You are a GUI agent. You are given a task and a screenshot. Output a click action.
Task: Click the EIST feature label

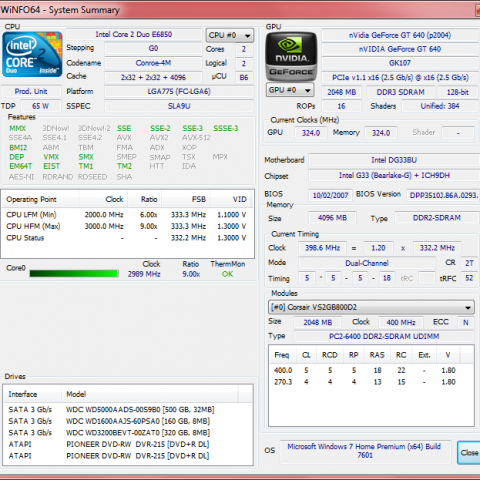(x=51, y=166)
